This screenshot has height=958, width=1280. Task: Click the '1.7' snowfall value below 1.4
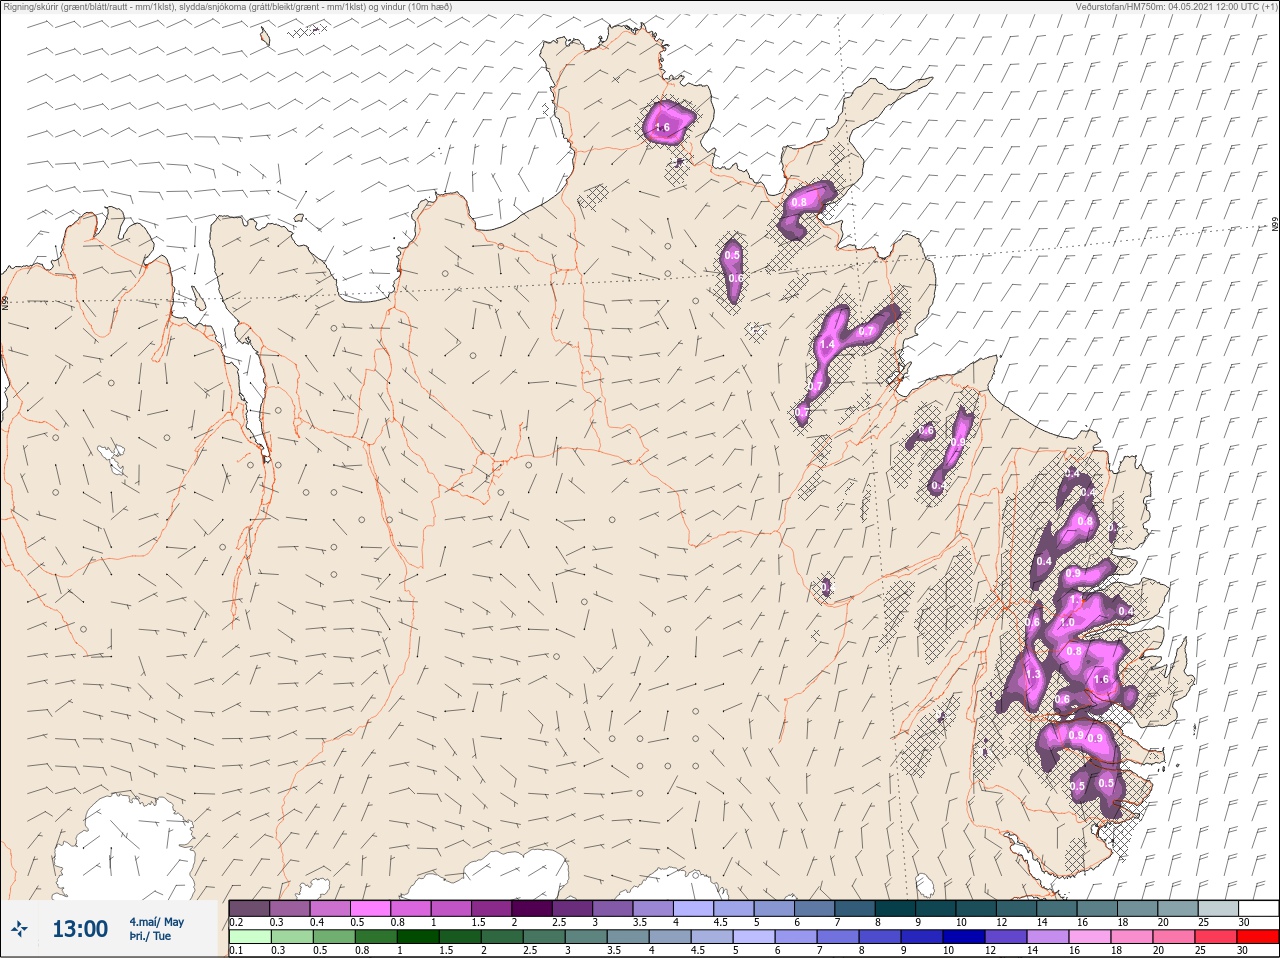coord(815,387)
